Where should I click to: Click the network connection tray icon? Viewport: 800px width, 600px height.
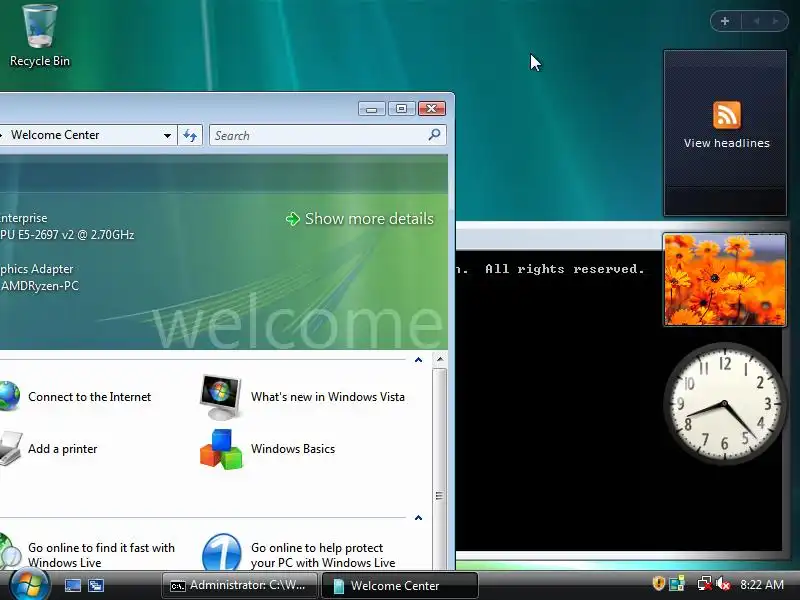click(x=704, y=584)
